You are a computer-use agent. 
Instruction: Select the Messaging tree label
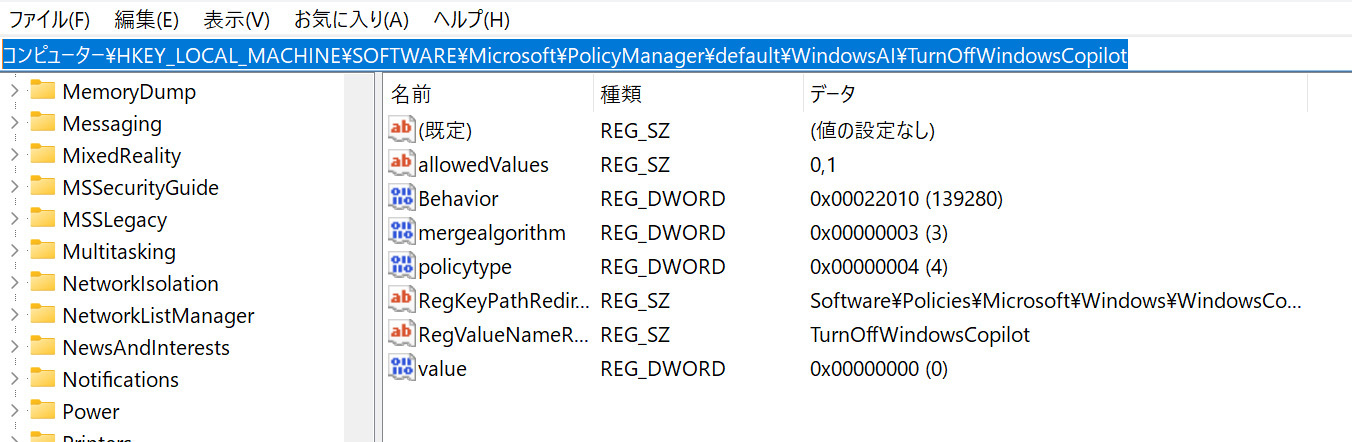pyautogui.click(x=112, y=124)
